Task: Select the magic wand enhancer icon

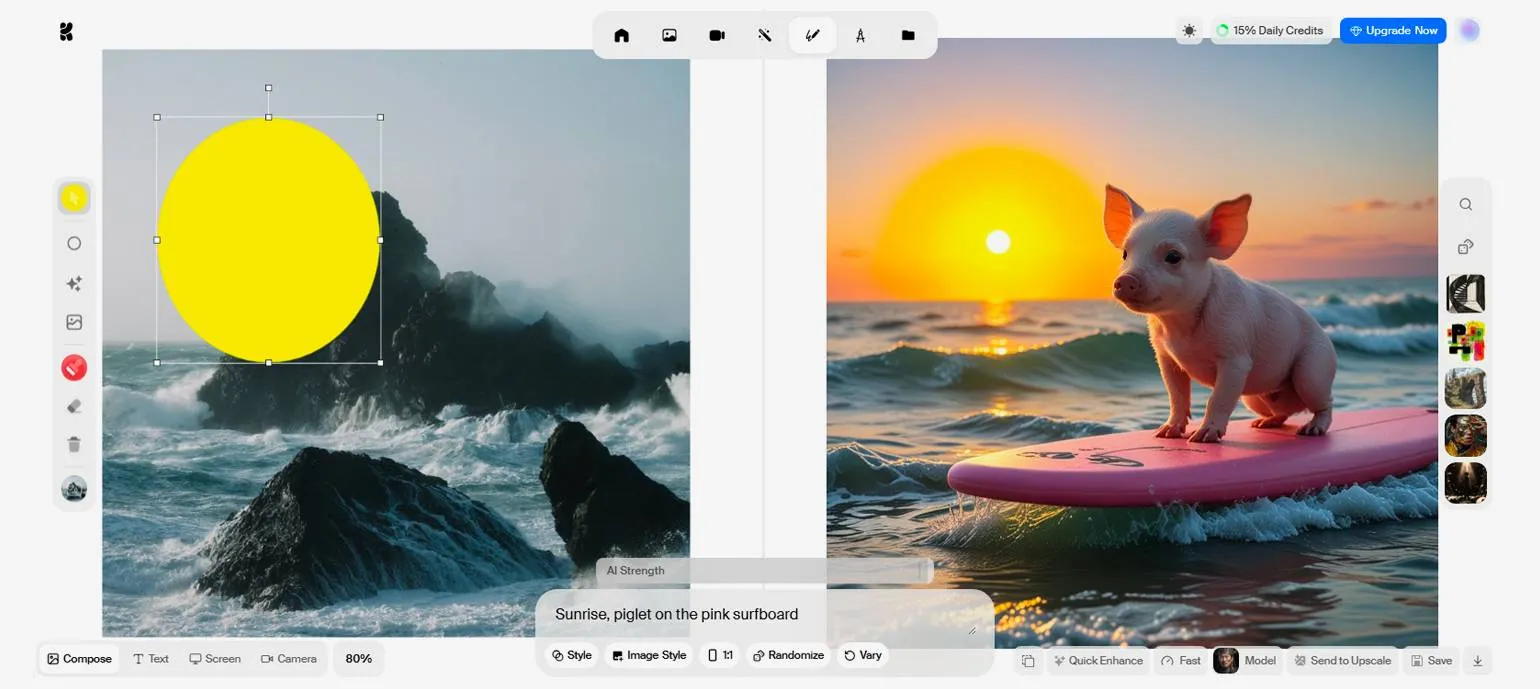Action: pyautogui.click(x=765, y=35)
